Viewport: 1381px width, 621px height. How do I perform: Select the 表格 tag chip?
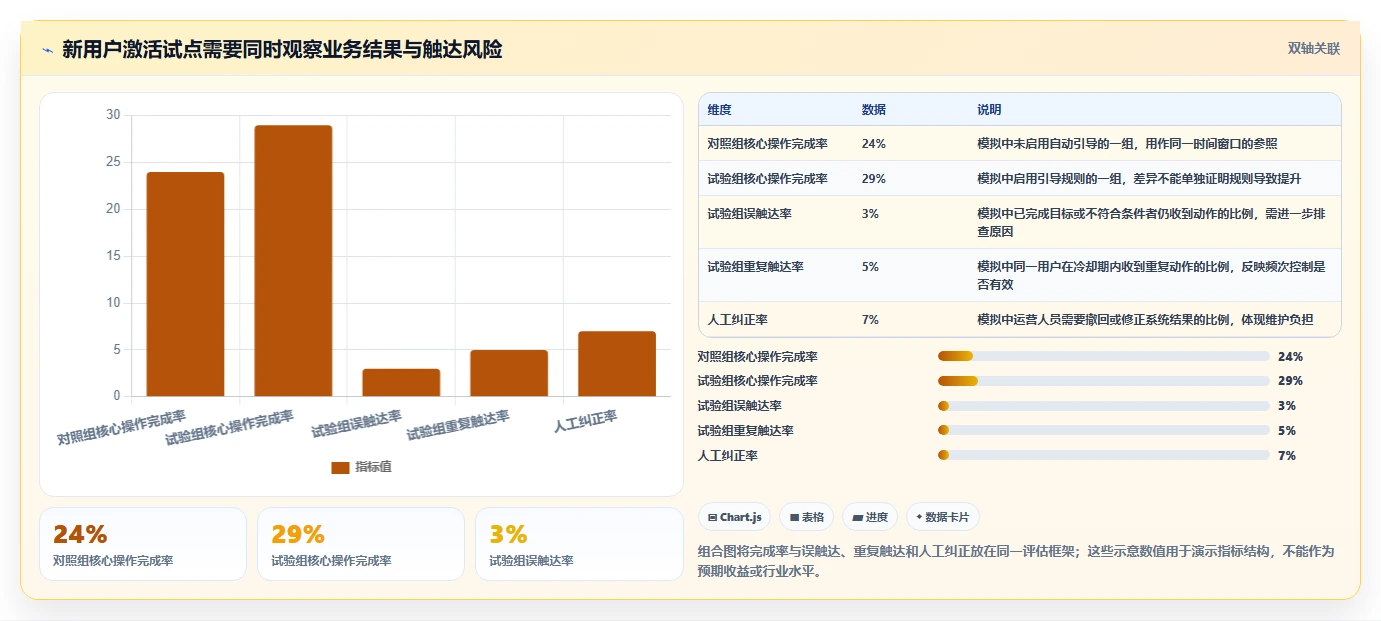click(806, 517)
